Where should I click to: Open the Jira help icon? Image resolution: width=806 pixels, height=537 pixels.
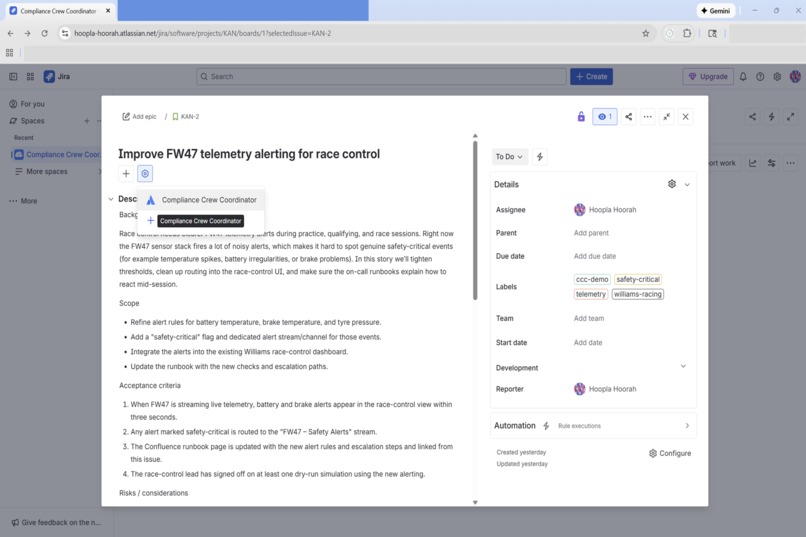(x=760, y=77)
